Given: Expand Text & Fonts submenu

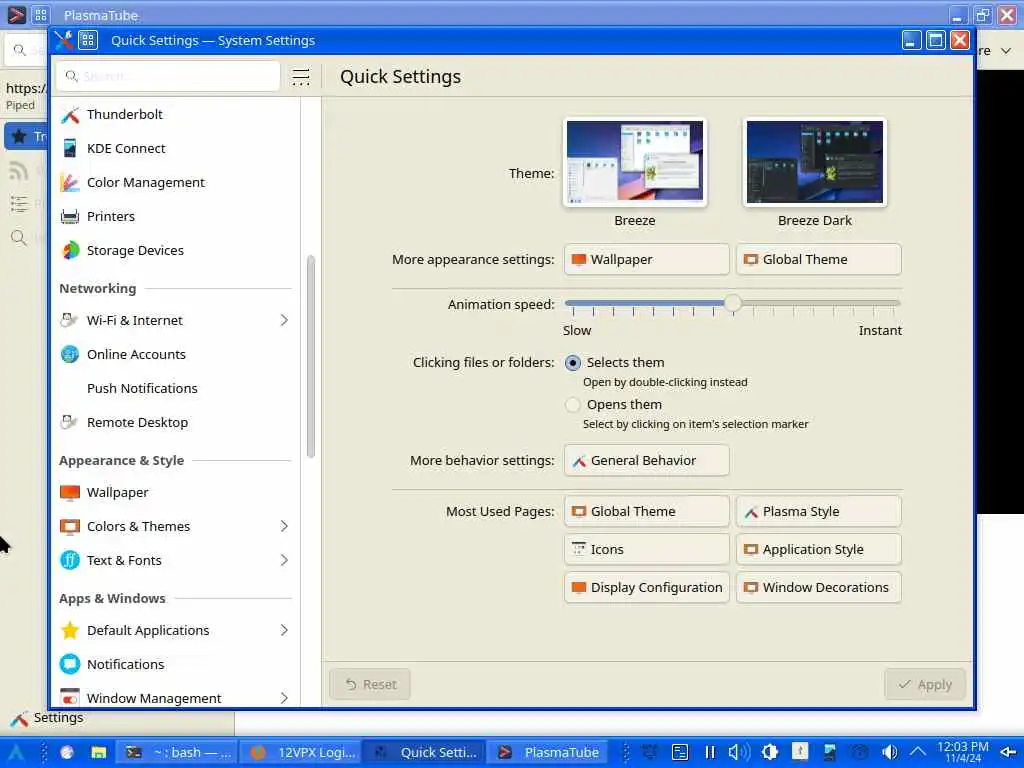Looking at the screenshot, I should coord(284,560).
